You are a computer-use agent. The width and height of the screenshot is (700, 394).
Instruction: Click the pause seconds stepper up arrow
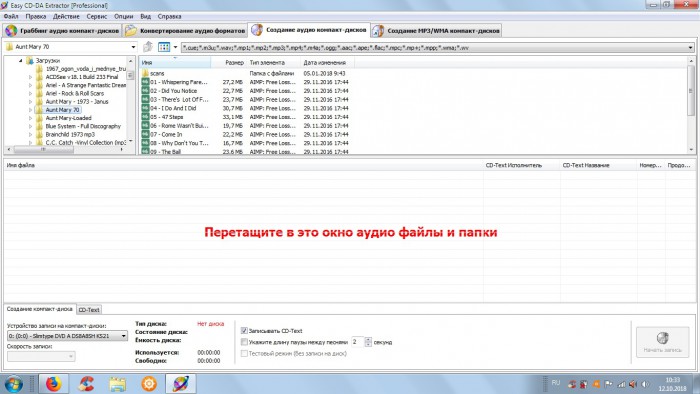click(368, 340)
